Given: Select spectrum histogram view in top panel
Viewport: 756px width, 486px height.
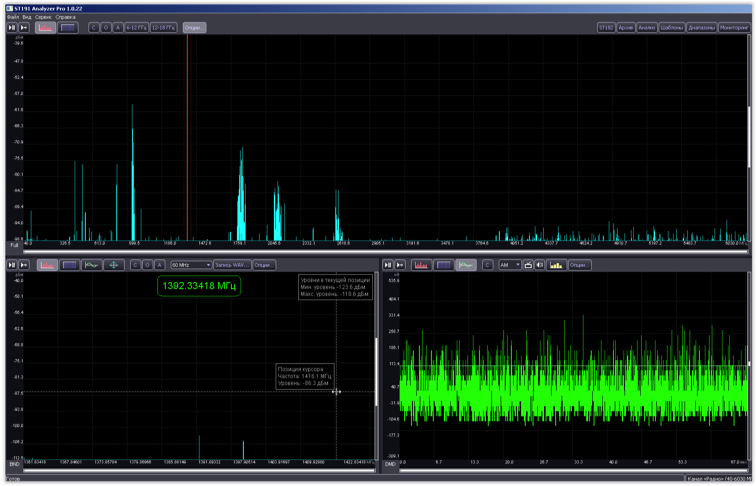Looking at the screenshot, I should (46, 28).
